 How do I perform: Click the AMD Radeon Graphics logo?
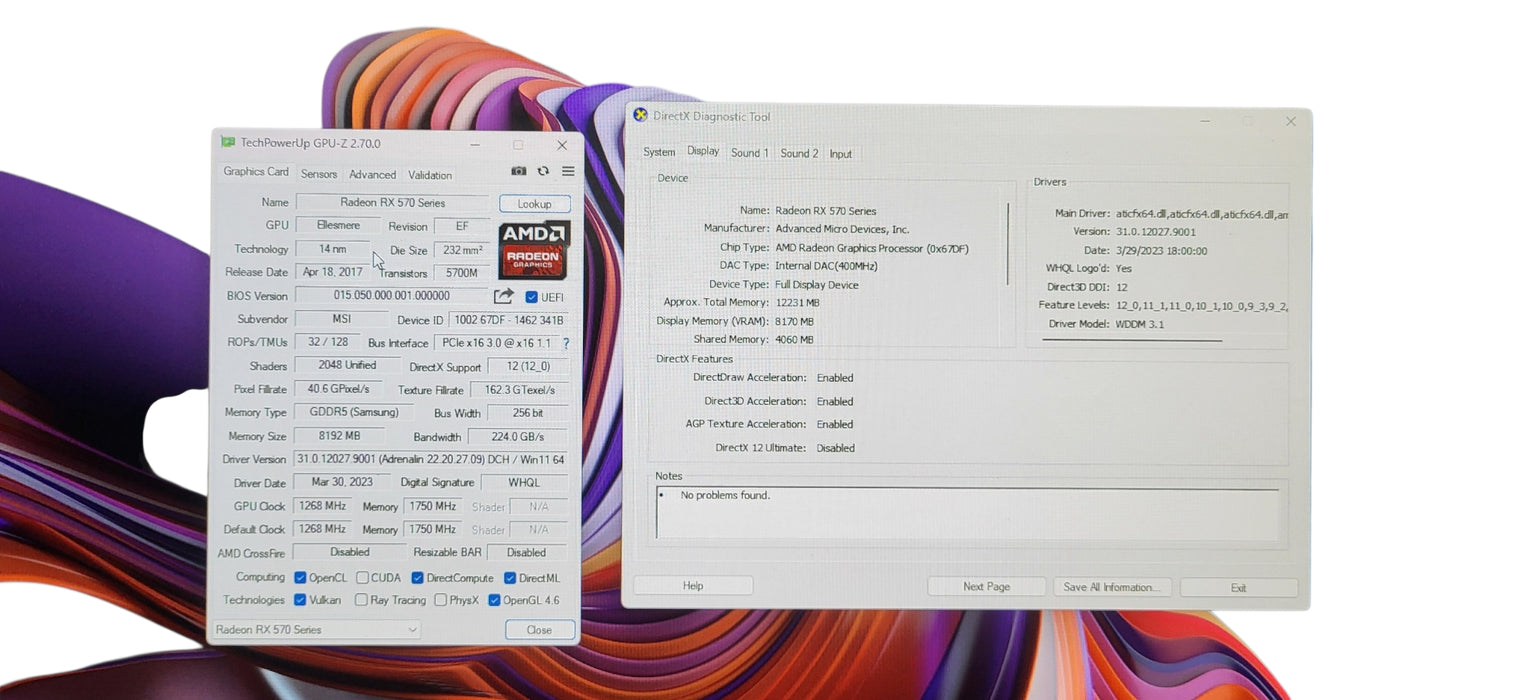[534, 250]
